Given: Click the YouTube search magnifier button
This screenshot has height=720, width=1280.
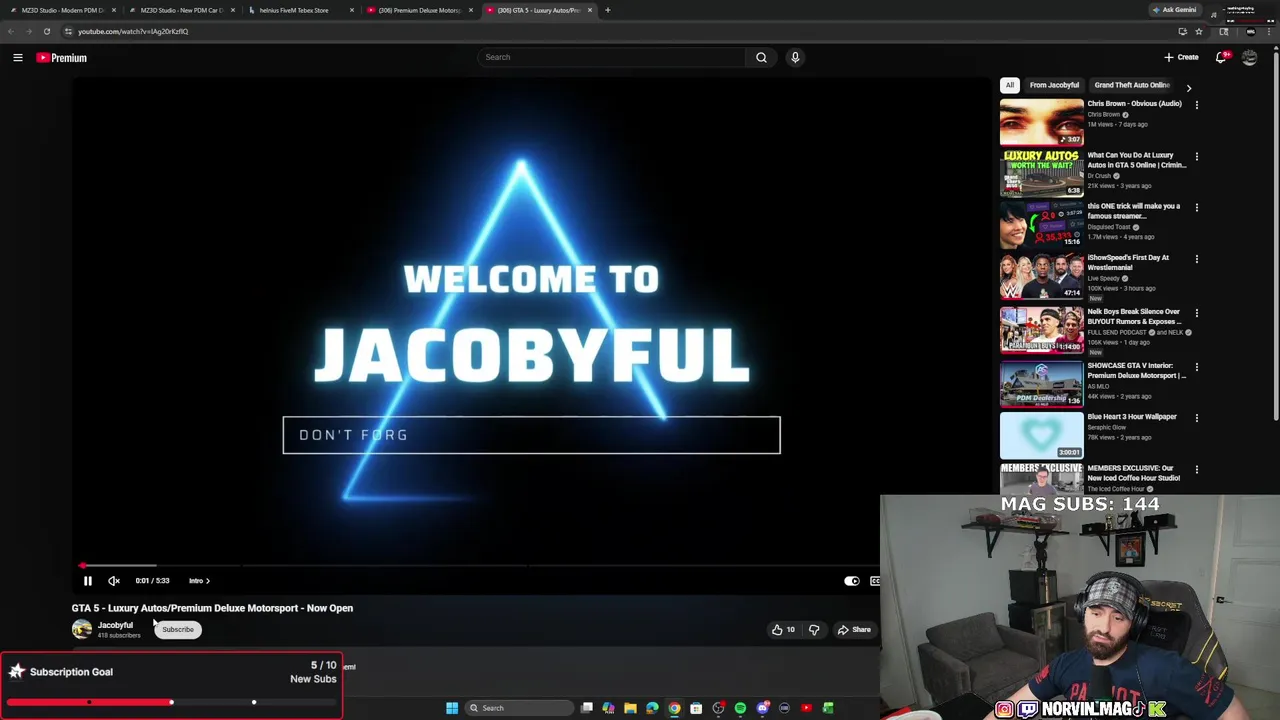Looking at the screenshot, I should pos(761,57).
